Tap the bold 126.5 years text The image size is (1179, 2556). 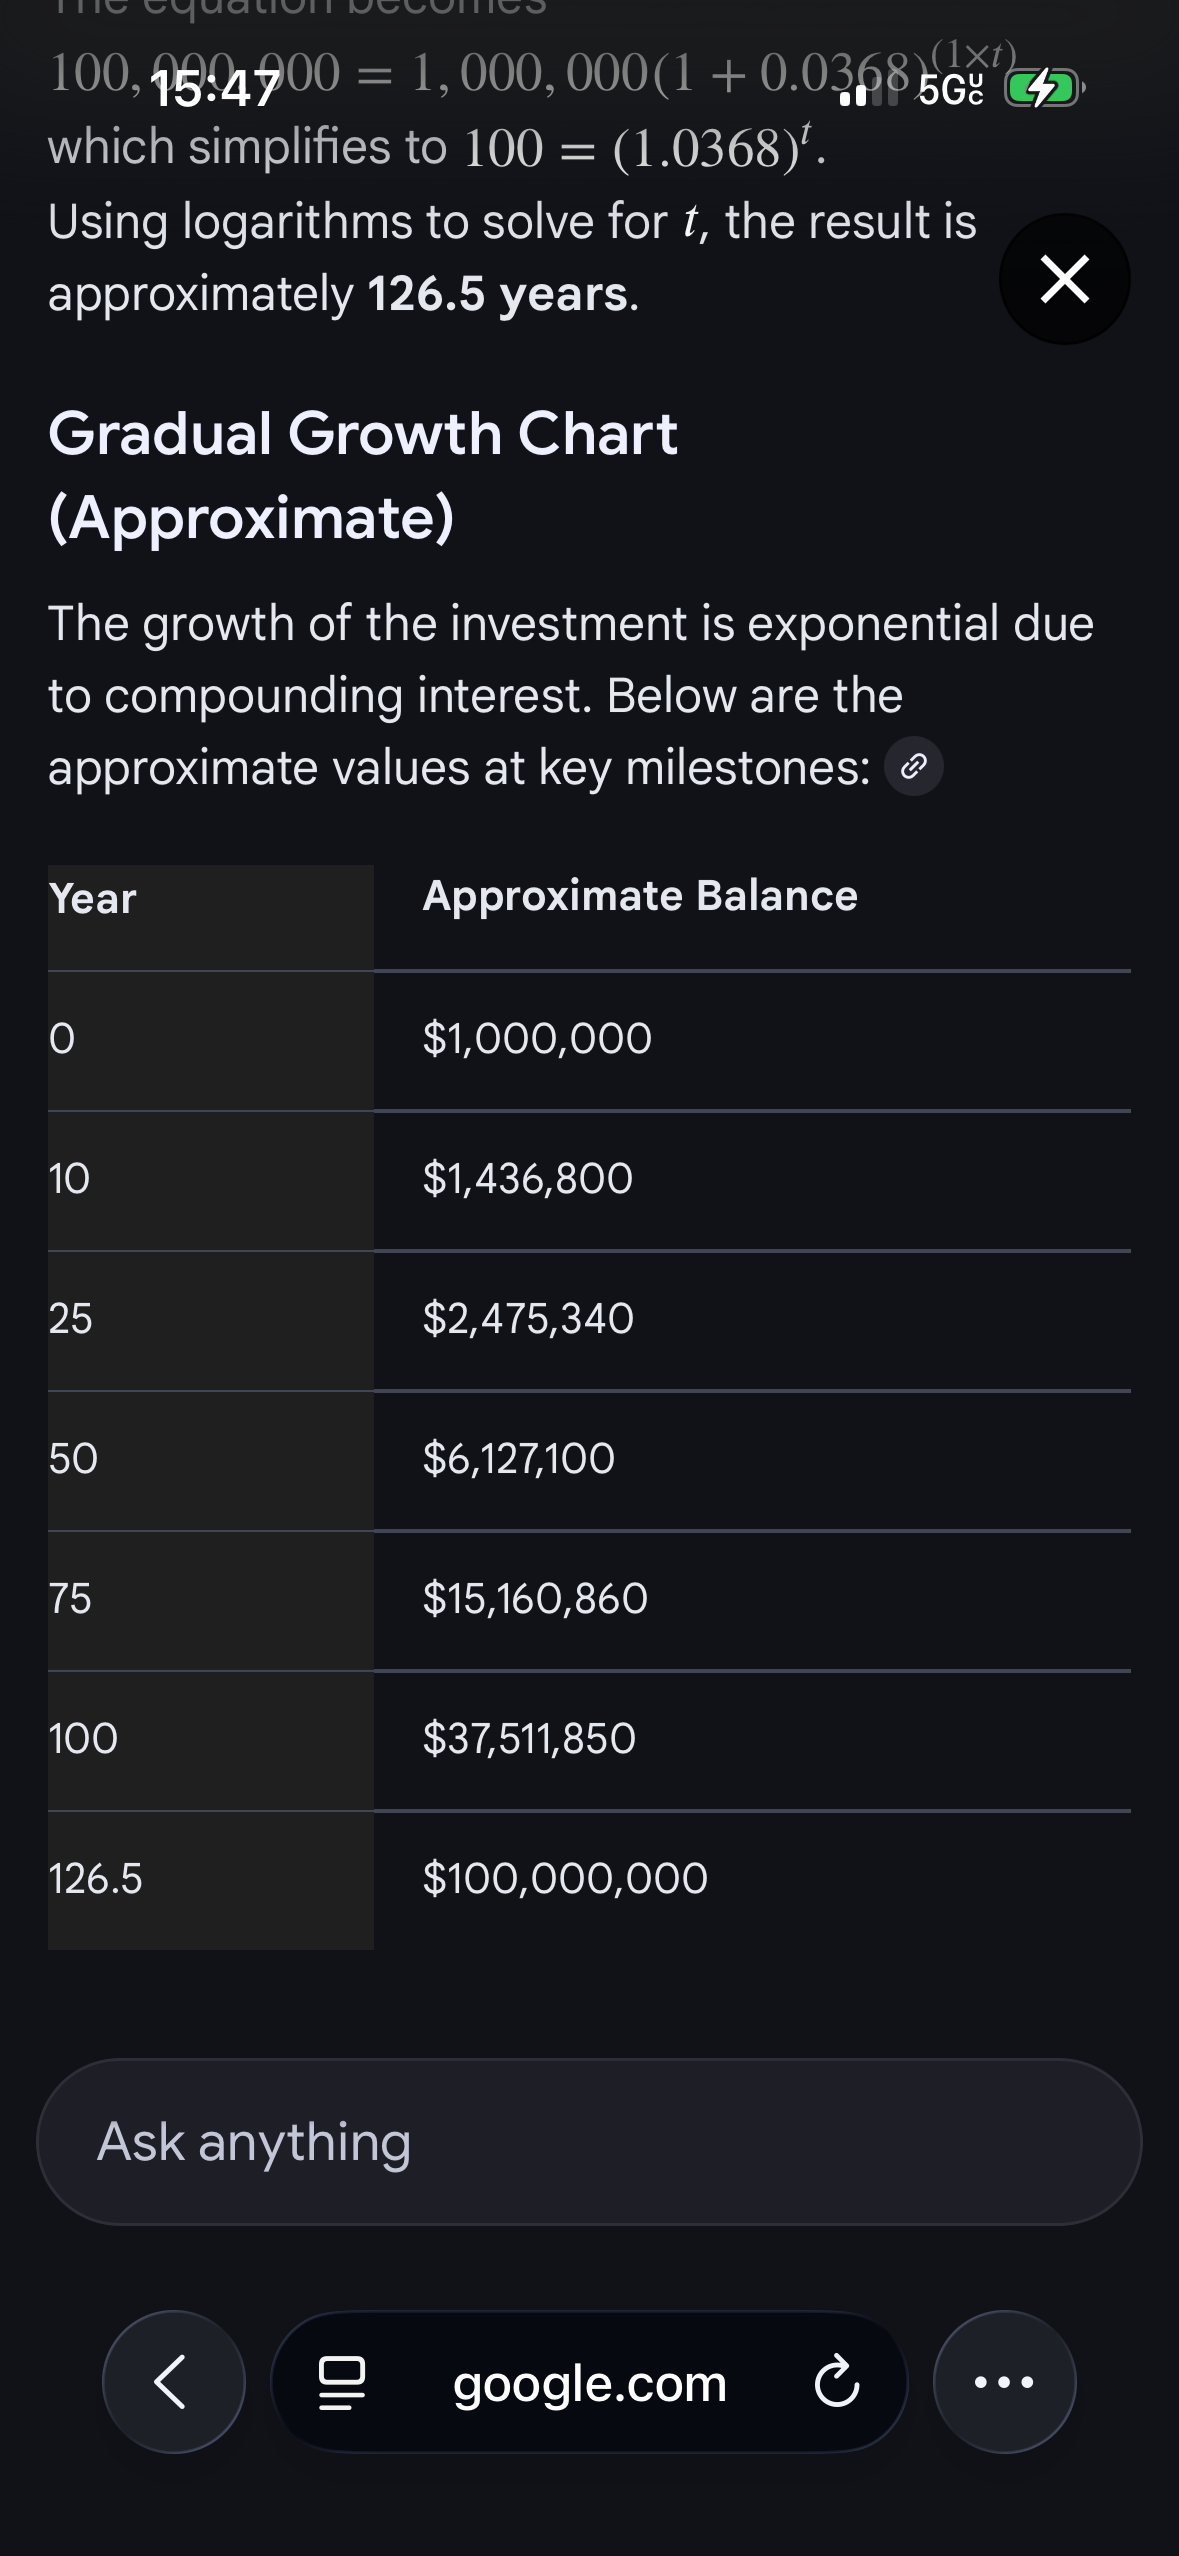point(497,295)
